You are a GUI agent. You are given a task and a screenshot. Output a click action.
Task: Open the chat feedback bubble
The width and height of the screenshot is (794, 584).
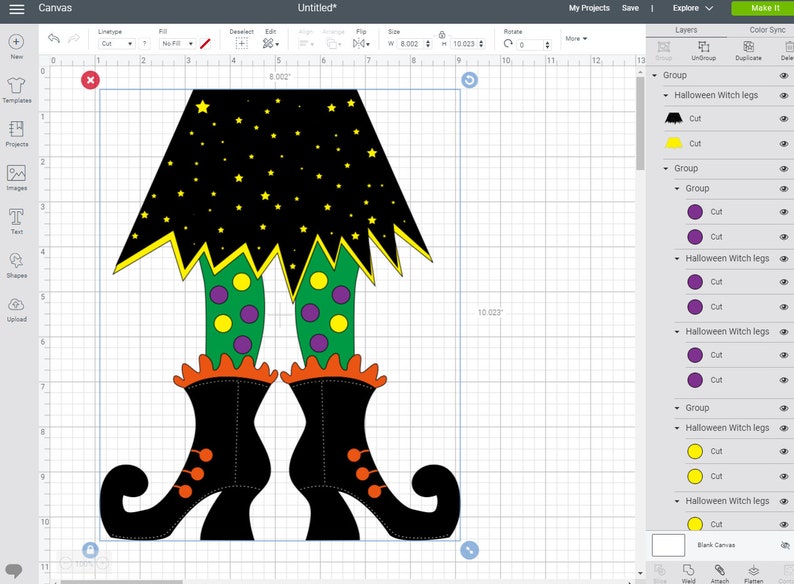[14, 570]
